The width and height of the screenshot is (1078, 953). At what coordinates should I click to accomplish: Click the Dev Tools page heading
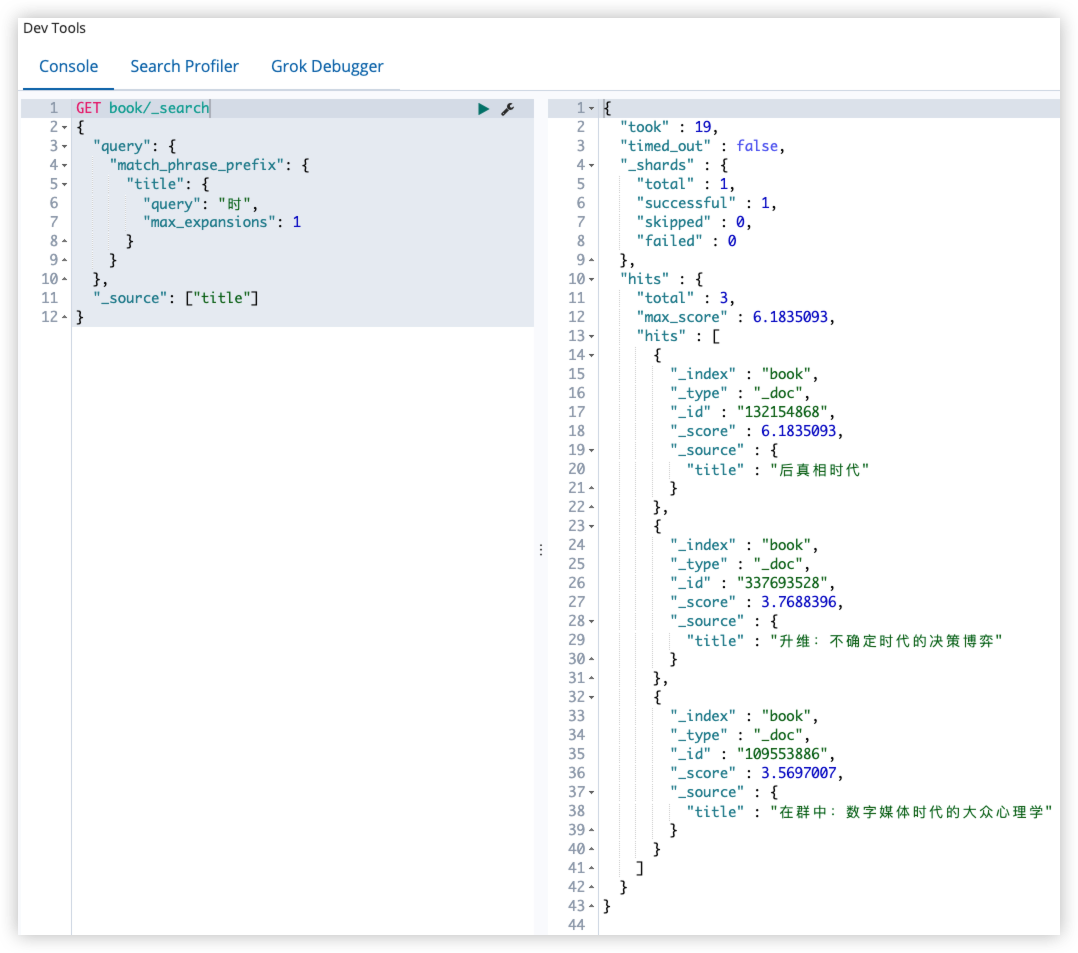coord(54,28)
